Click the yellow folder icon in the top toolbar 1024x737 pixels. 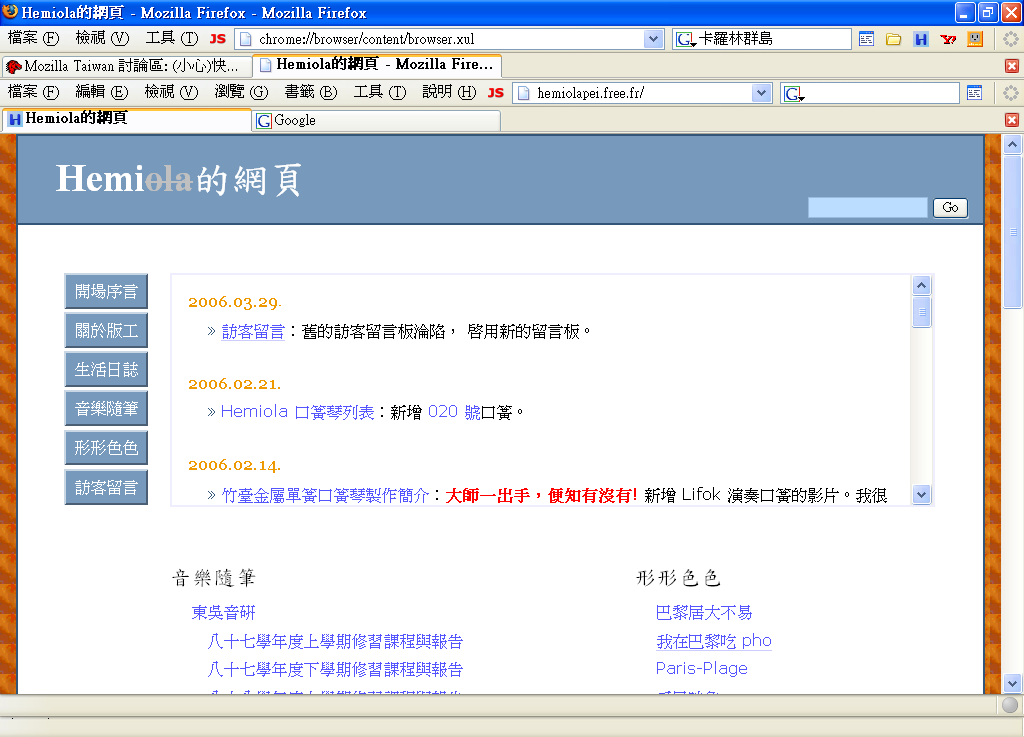pos(893,39)
